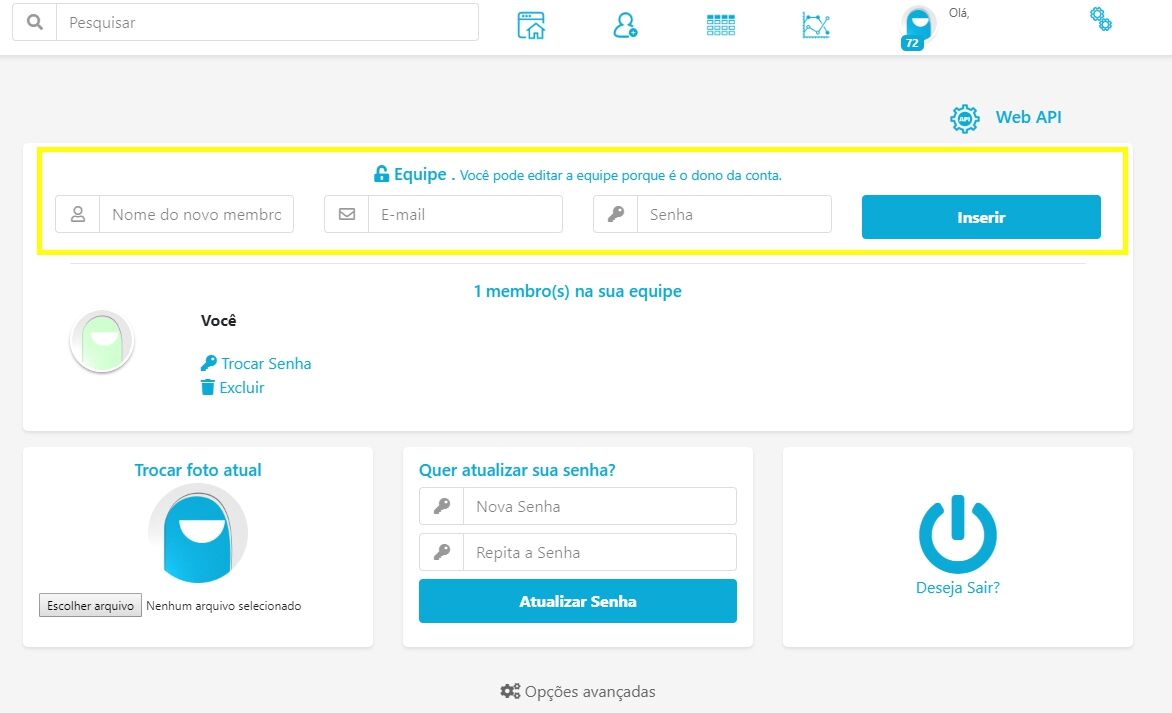The height and width of the screenshot is (713, 1172).
Task: Click the add user icon in top bar
Action: [625, 25]
